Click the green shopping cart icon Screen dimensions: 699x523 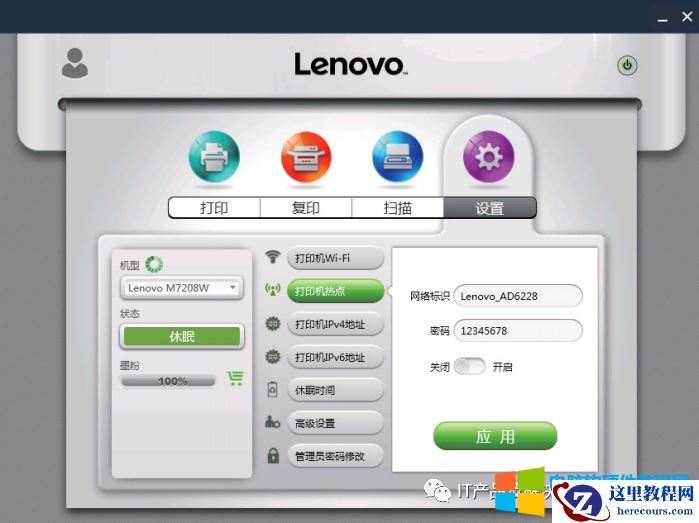pos(235,379)
